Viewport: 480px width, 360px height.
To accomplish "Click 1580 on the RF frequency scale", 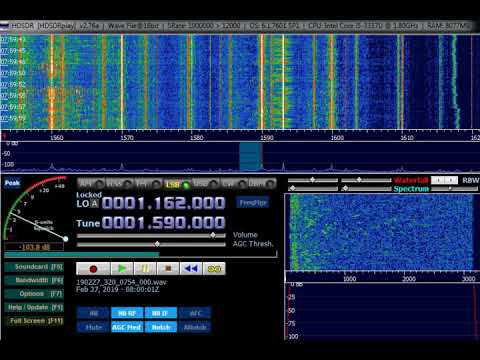I will (x=196, y=138).
